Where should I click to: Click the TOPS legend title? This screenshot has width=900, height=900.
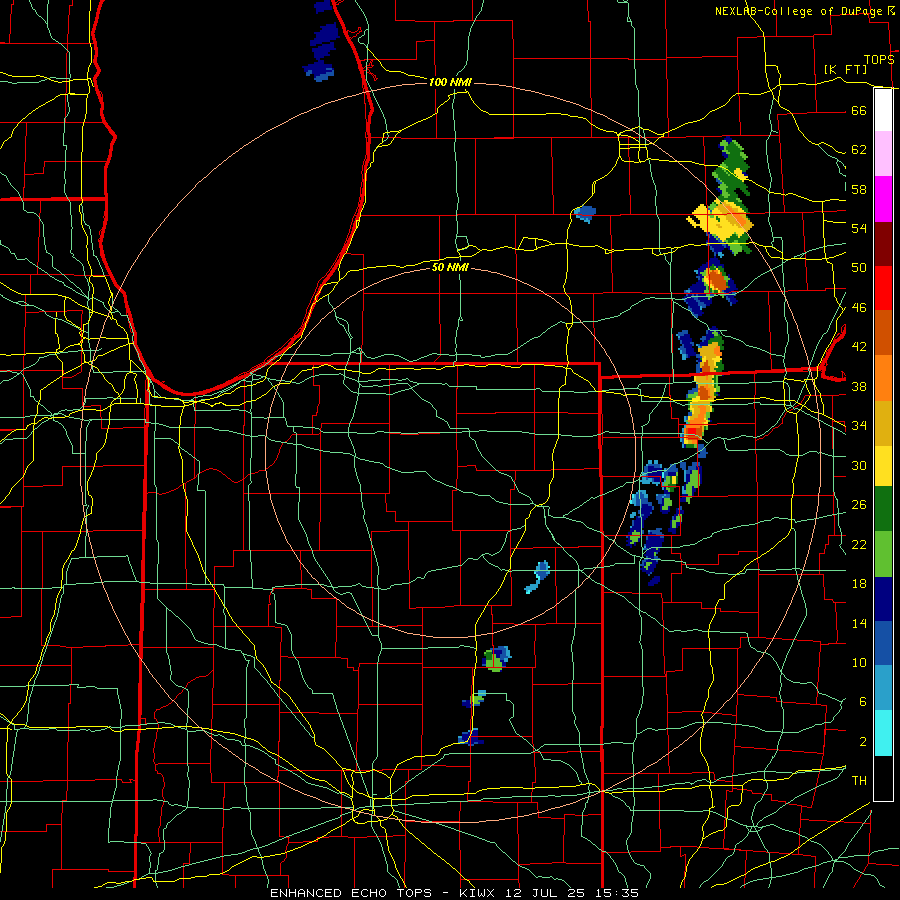coord(879,60)
